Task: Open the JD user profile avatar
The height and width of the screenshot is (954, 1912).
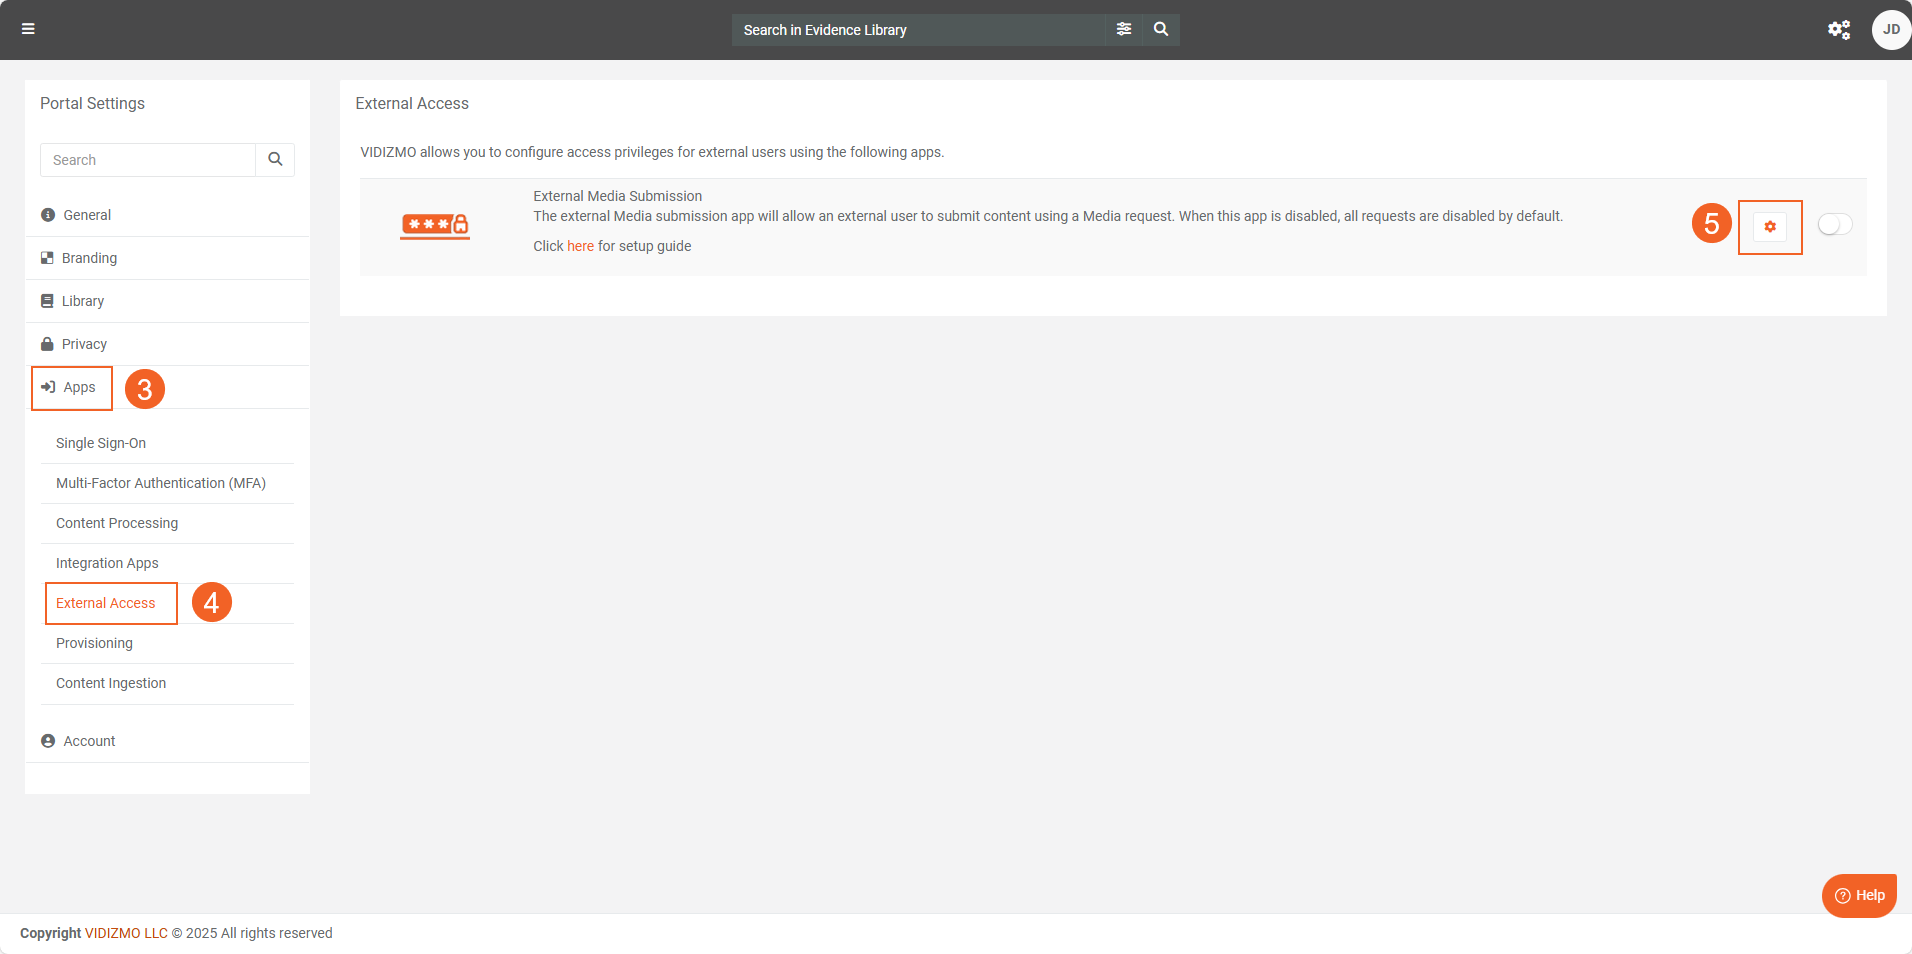Action: (1890, 30)
